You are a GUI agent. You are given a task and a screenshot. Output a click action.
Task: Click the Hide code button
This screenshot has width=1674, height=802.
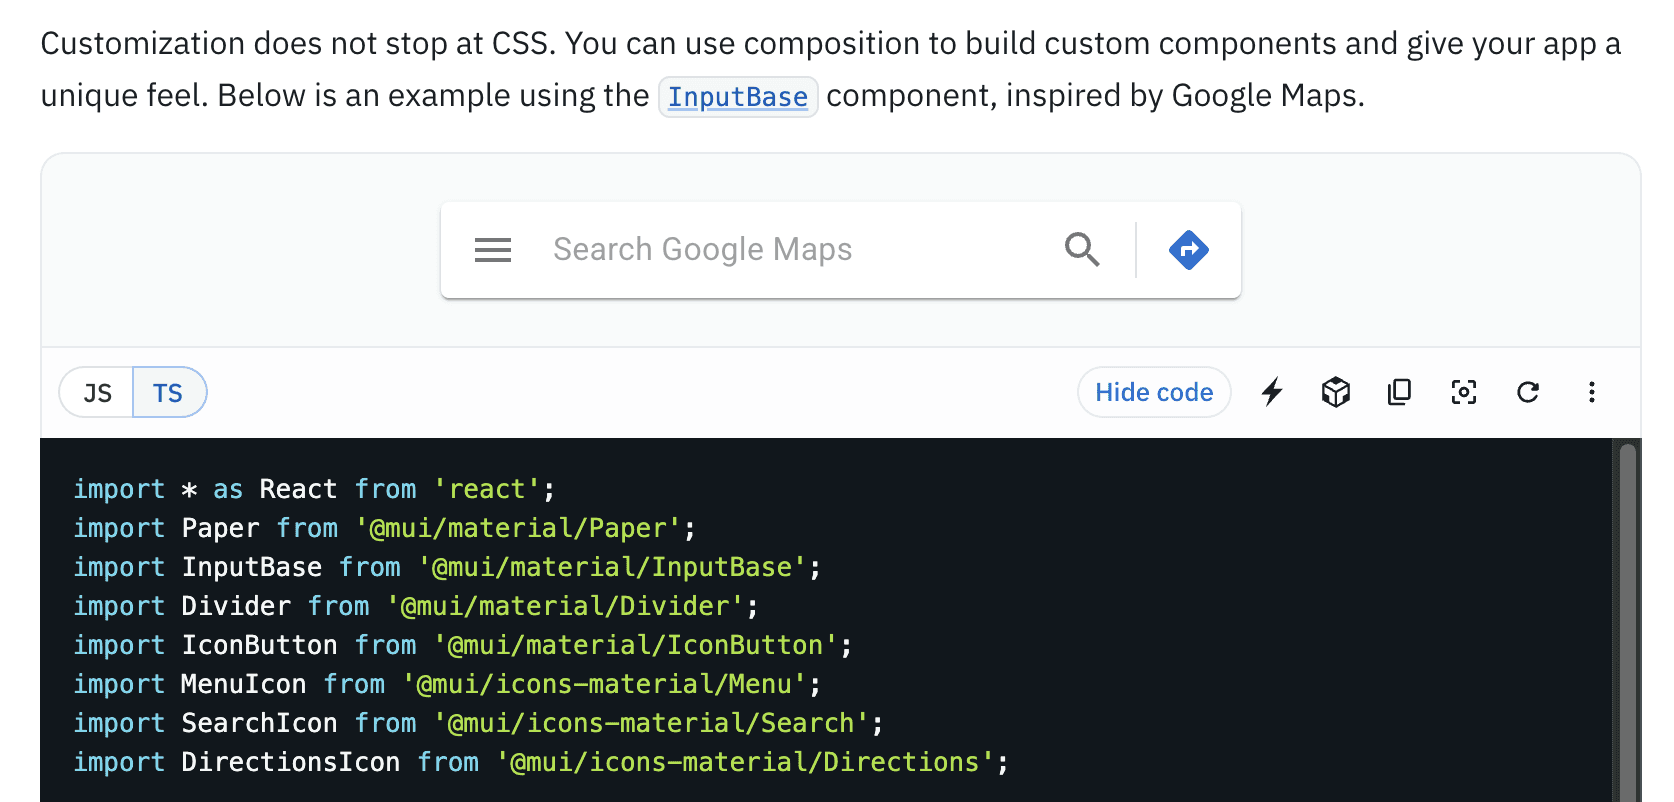(1154, 392)
